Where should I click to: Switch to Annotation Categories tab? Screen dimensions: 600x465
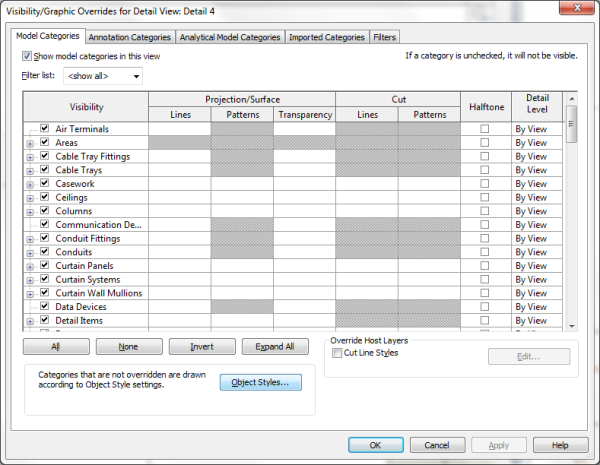click(x=130, y=37)
